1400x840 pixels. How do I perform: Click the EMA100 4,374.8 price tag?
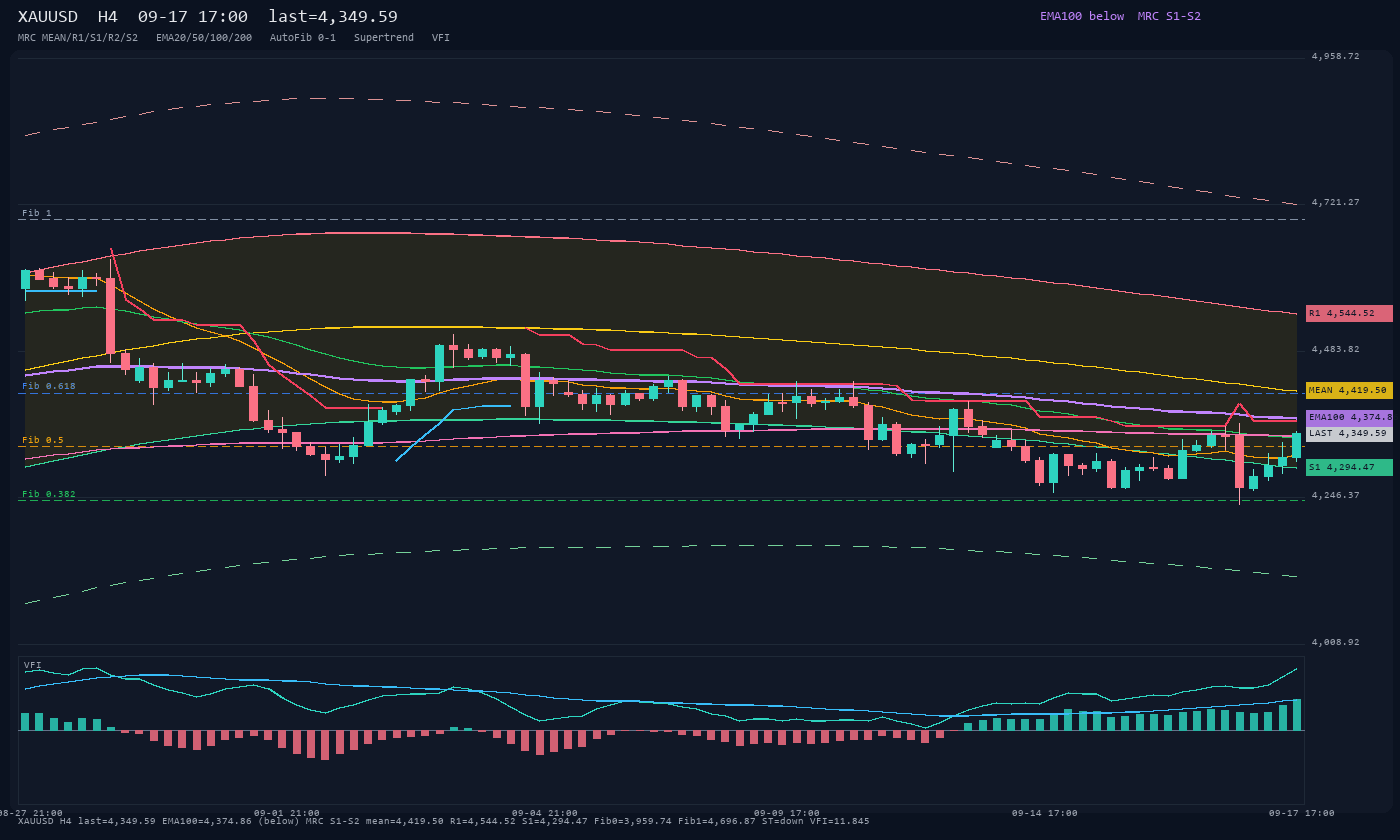point(1349,417)
